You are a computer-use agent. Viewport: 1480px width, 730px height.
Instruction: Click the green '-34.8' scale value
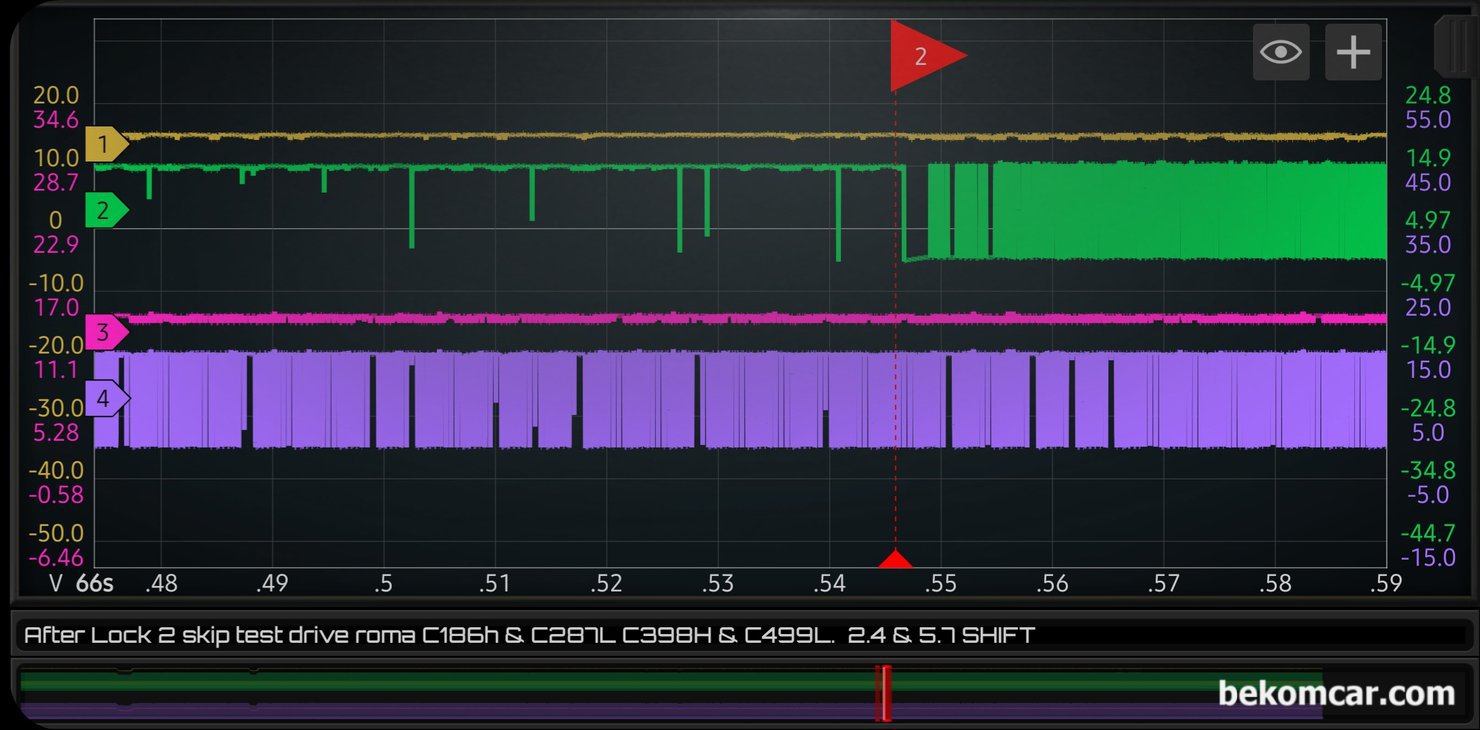(1428, 471)
